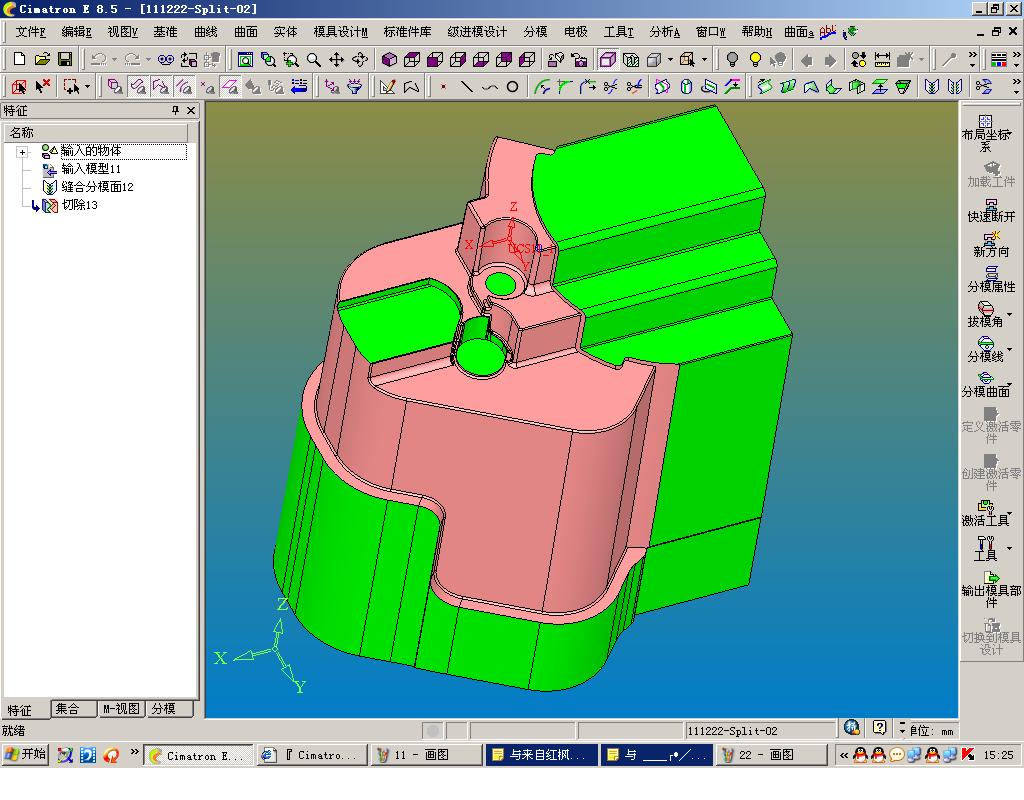Click the 快速断开 button
Image resolution: width=1024 pixels, height=800 pixels.
(x=991, y=210)
